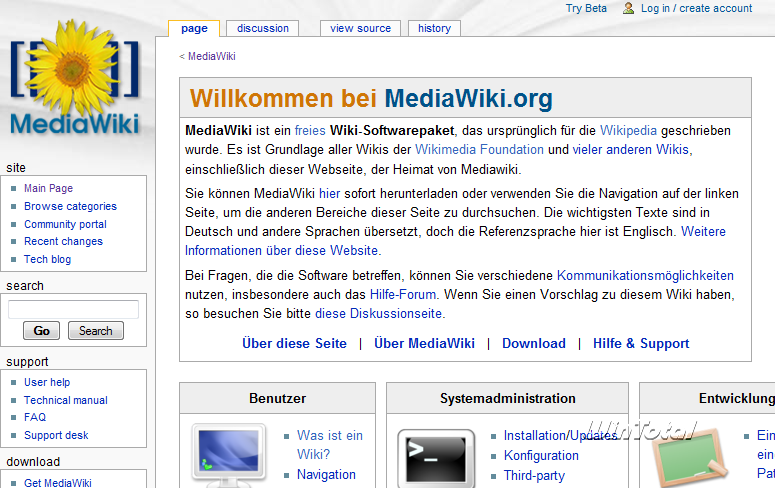Screen dimensions: 775x488
Task: Click Log in / create account
Action: [696, 8]
